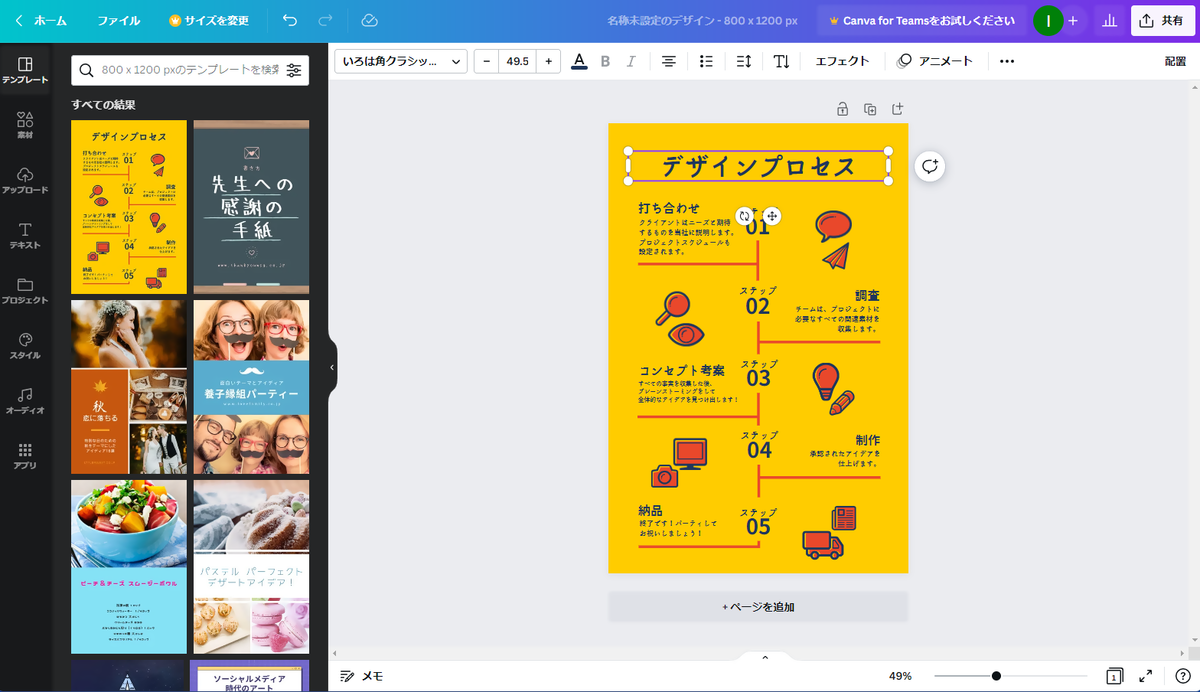Decrease font size with minus button
The width and height of the screenshot is (1200, 692).
pos(487,61)
